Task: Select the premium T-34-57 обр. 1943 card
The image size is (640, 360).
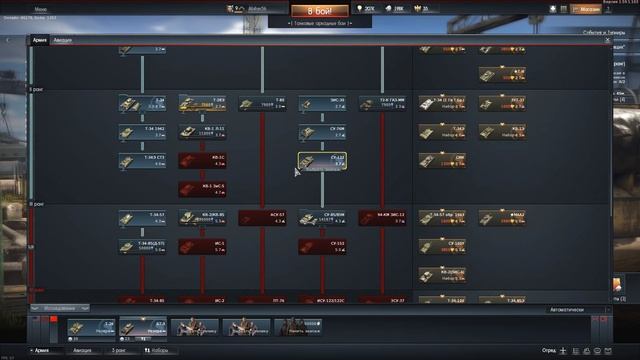Action: coord(442,218)
